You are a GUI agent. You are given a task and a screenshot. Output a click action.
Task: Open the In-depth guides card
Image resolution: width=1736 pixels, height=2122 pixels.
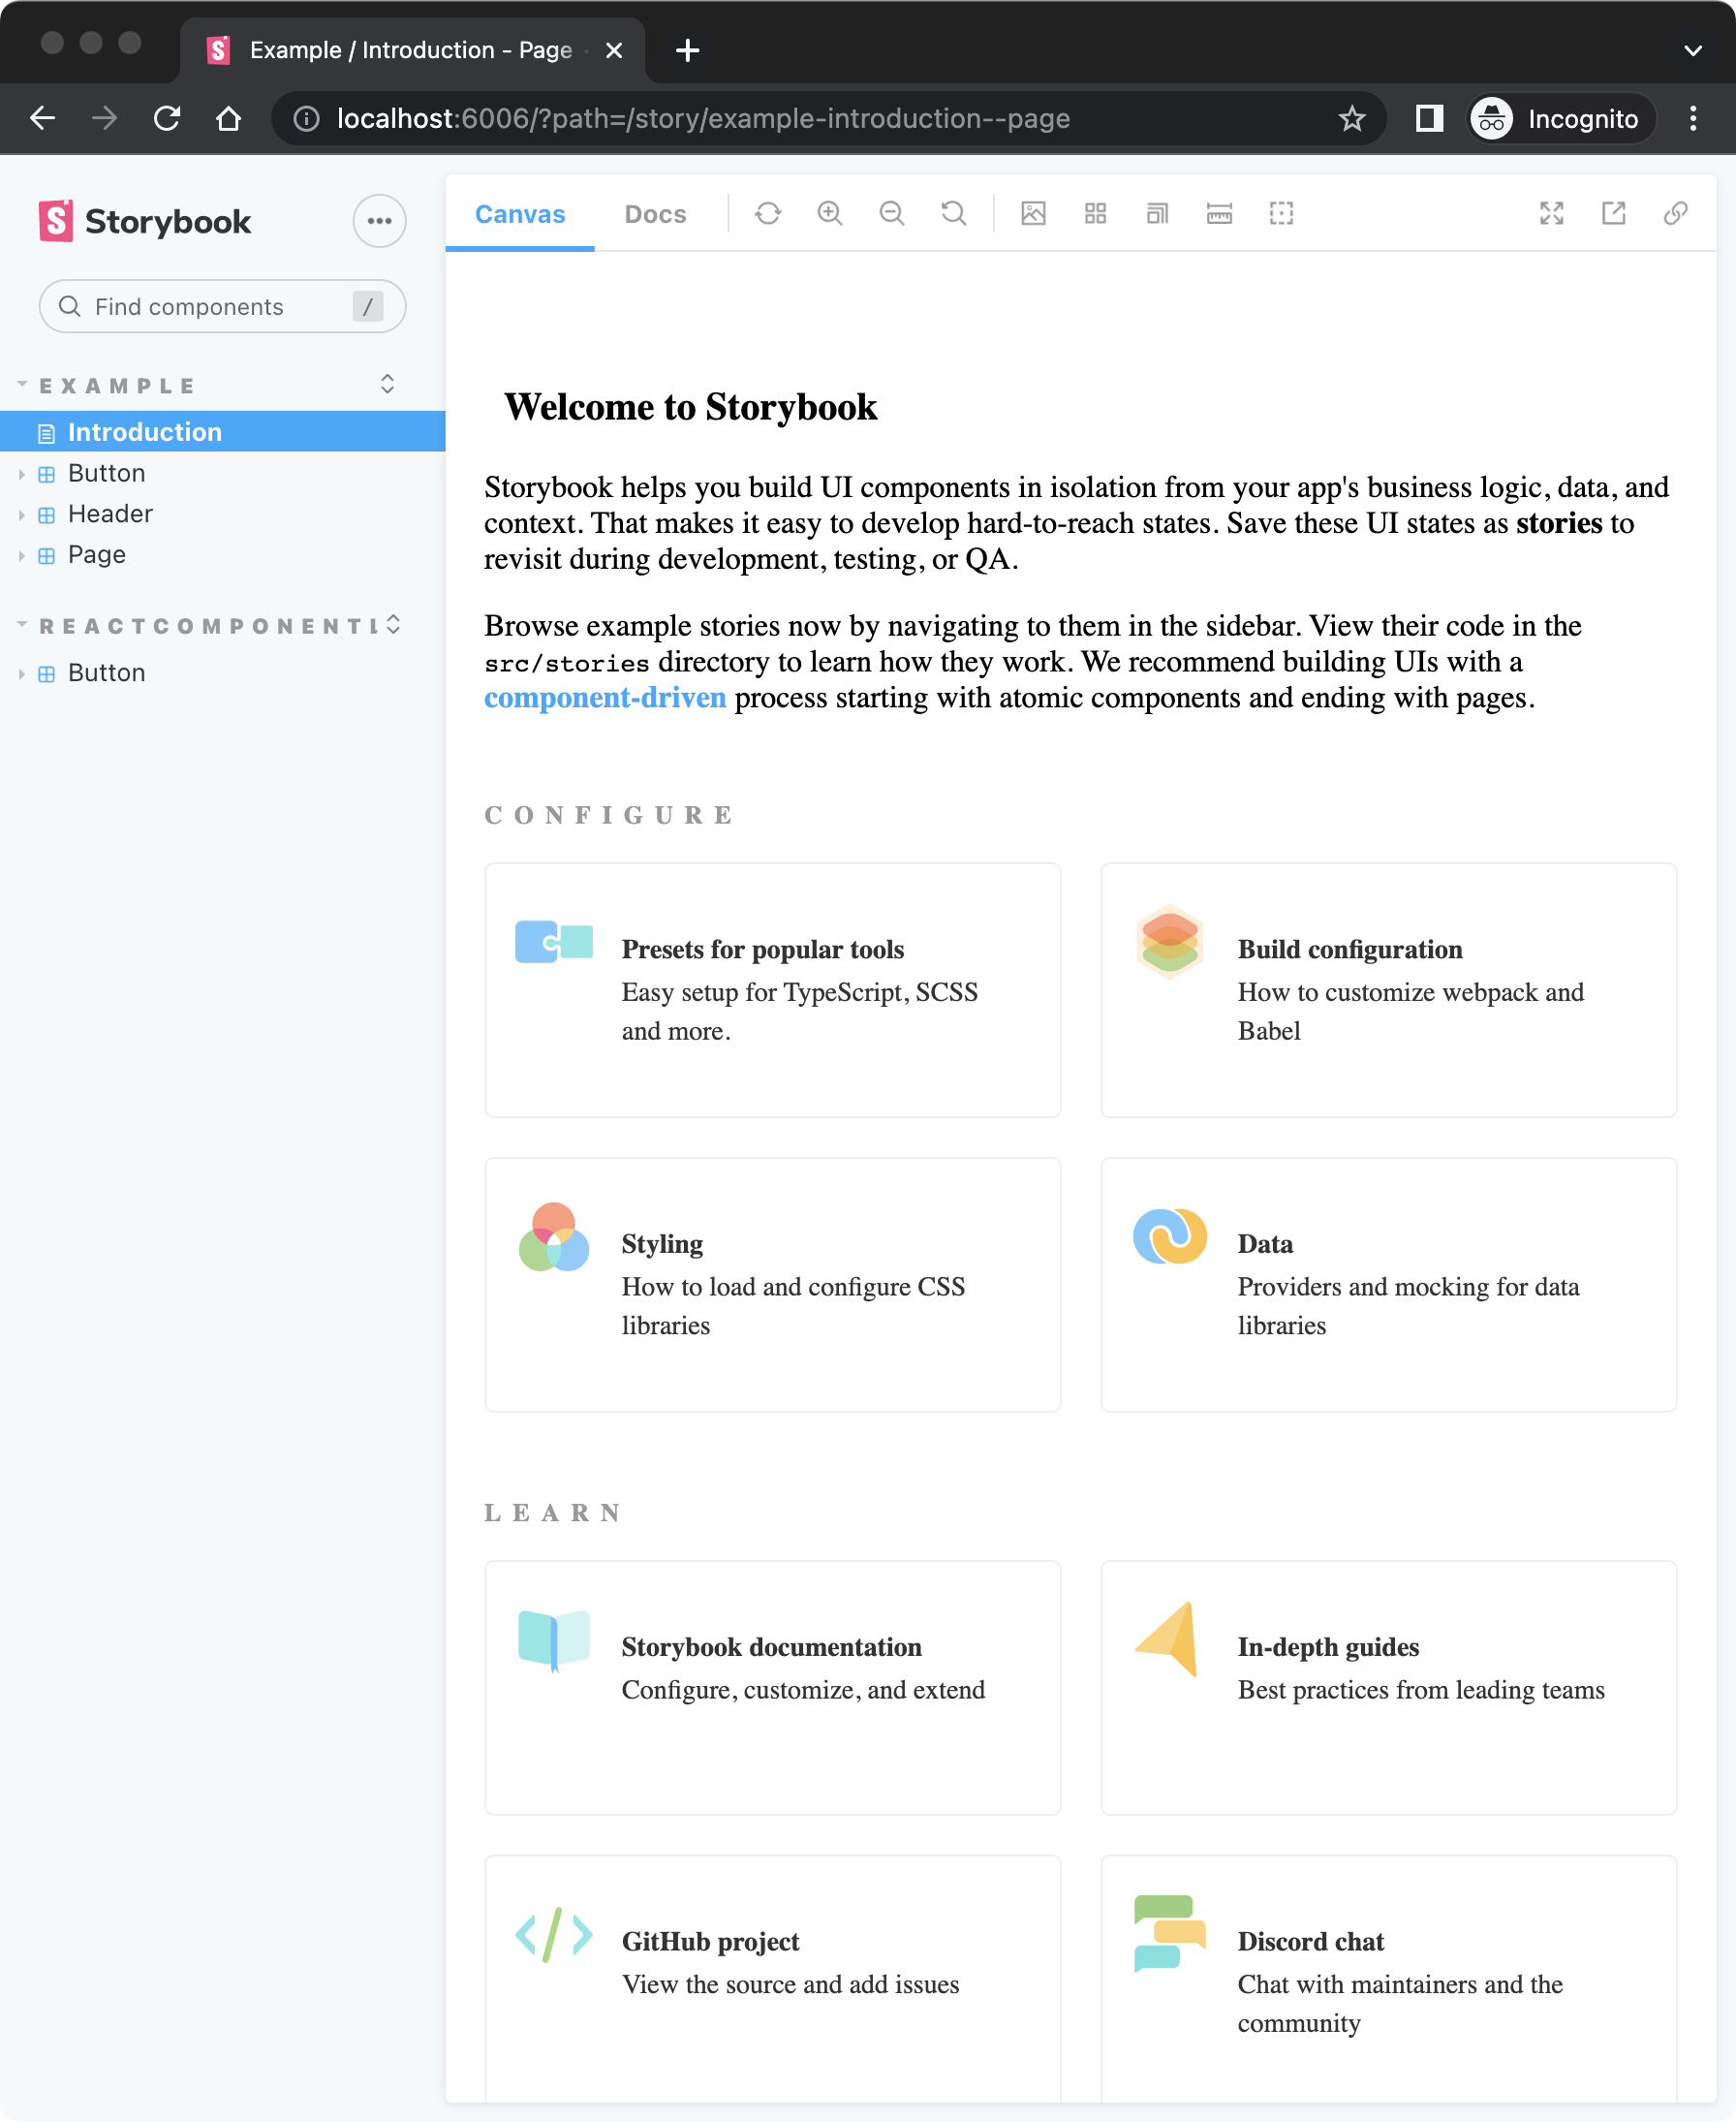coord(1388,1687)
